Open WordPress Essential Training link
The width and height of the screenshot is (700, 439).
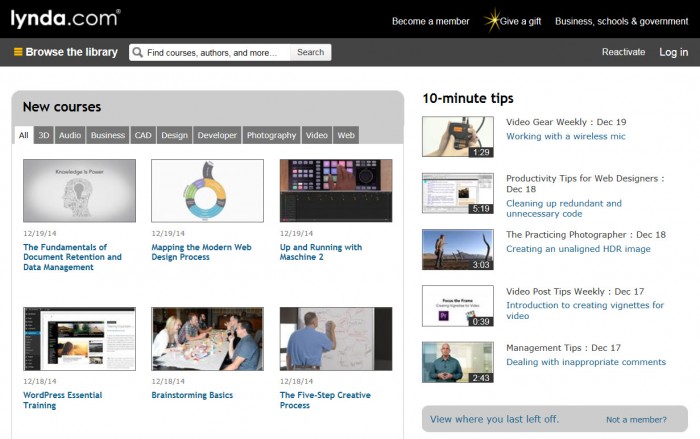pos(62,400)
